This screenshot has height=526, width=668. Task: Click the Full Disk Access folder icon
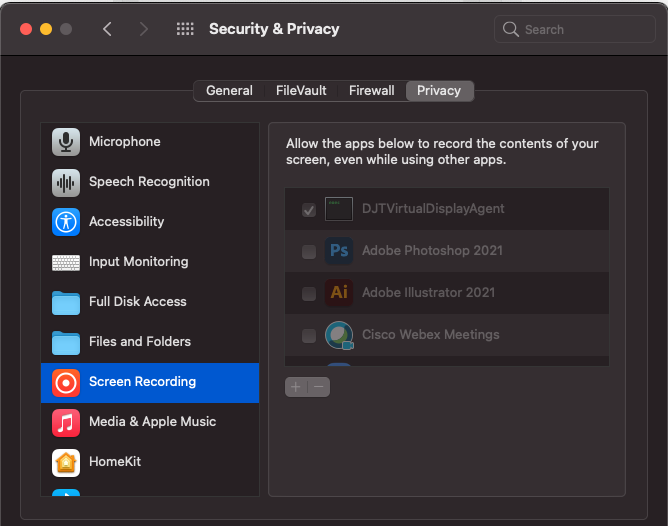click(x=66, y=303)
